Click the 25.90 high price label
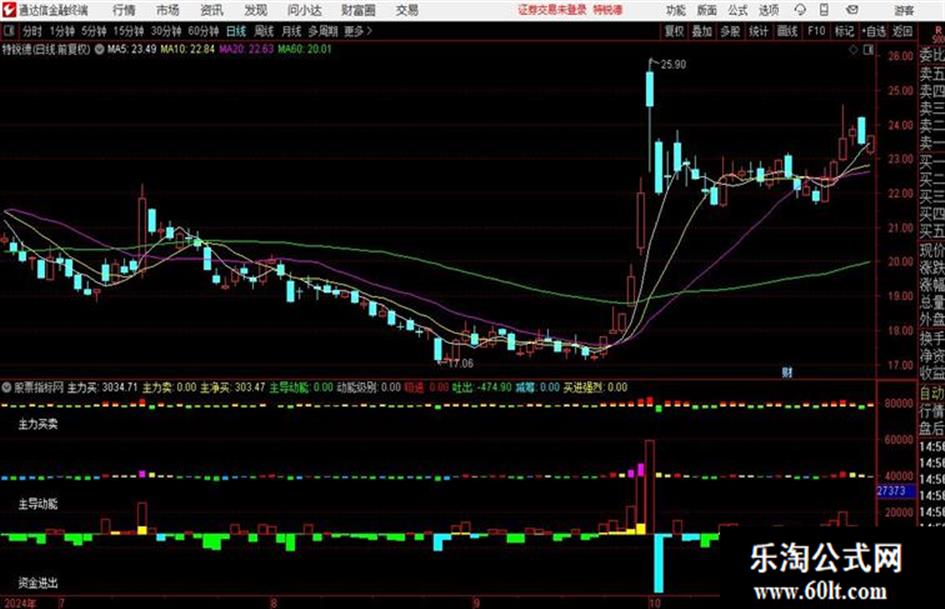The width and height of the screenshot is (945, 609). coord(673,65)
